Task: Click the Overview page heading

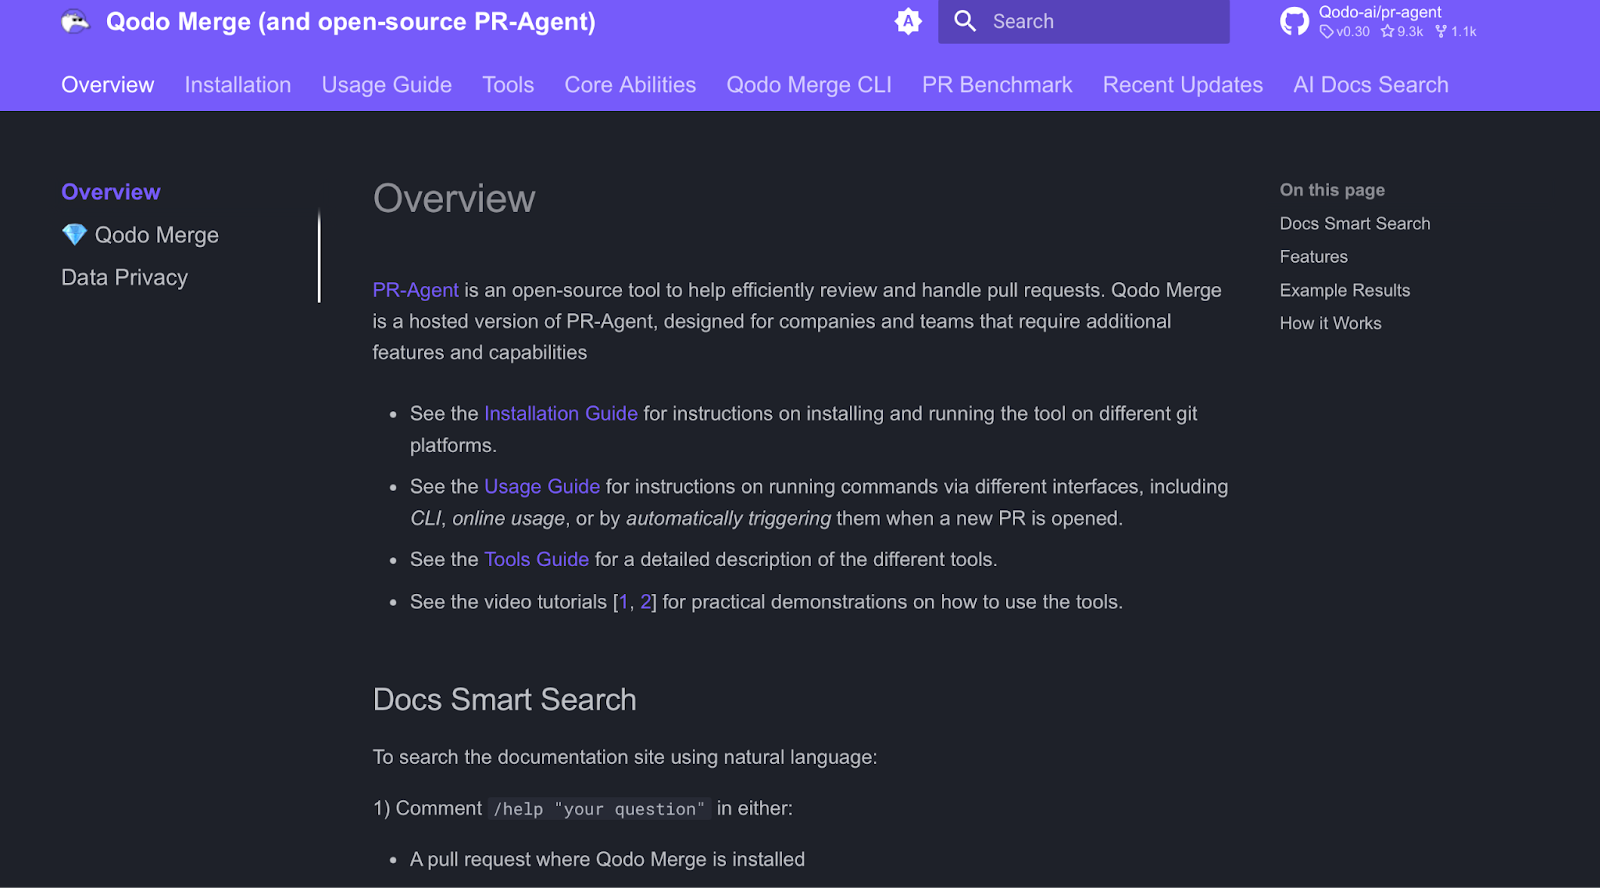Action: (454, 199)
